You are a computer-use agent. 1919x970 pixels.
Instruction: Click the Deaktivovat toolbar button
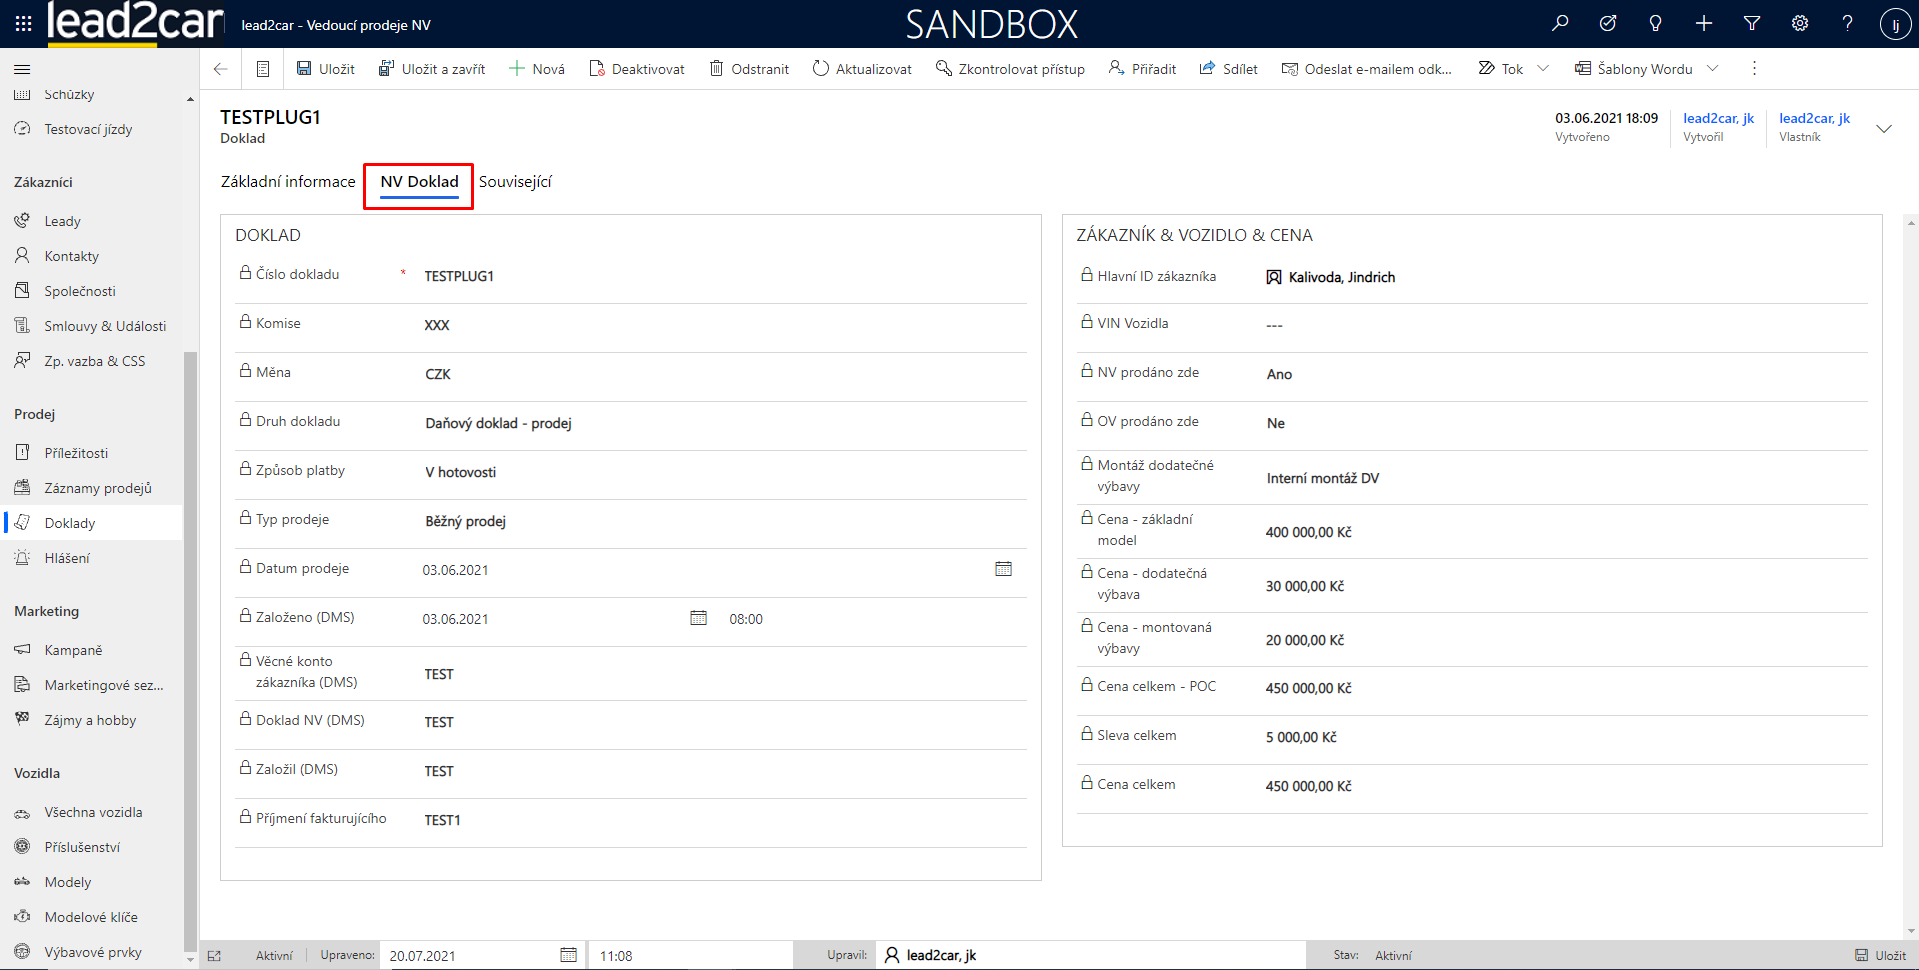[x=637, y=69]
